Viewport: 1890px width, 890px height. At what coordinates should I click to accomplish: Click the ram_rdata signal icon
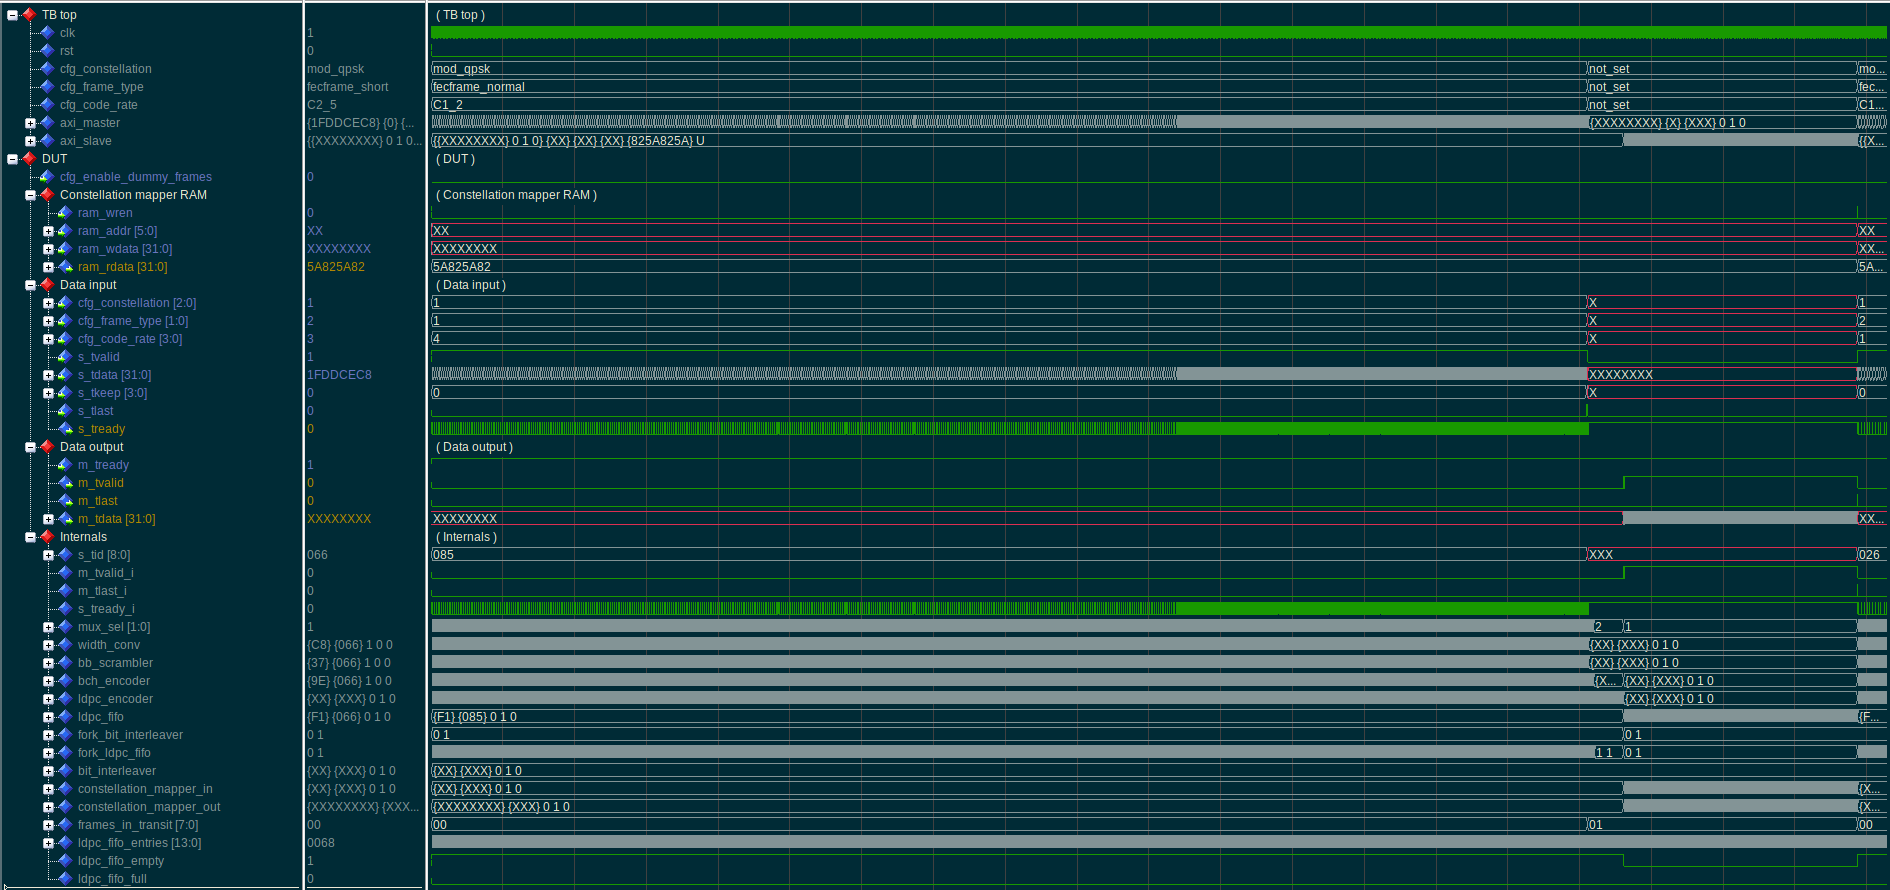(x=65, y=267)
